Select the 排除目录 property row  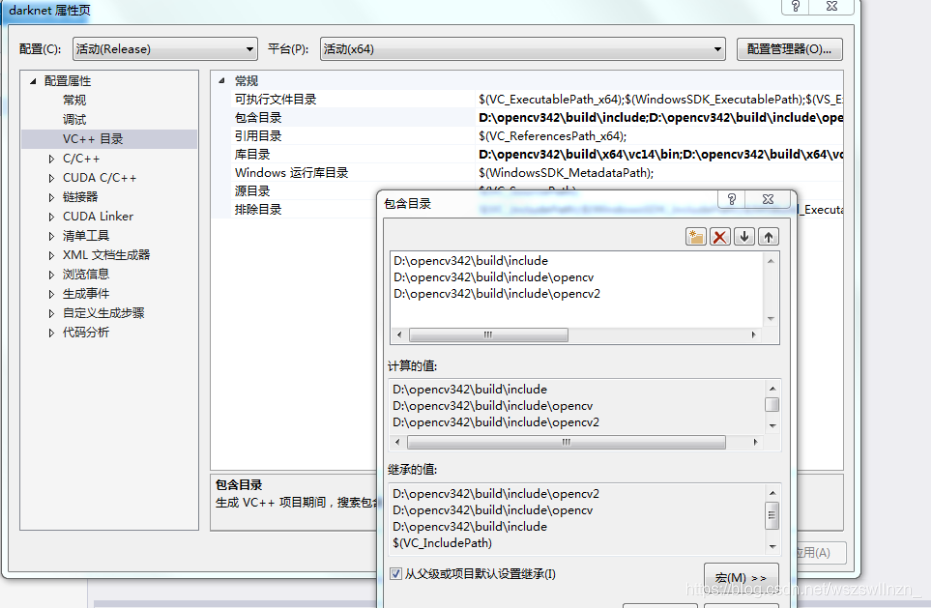303,210
